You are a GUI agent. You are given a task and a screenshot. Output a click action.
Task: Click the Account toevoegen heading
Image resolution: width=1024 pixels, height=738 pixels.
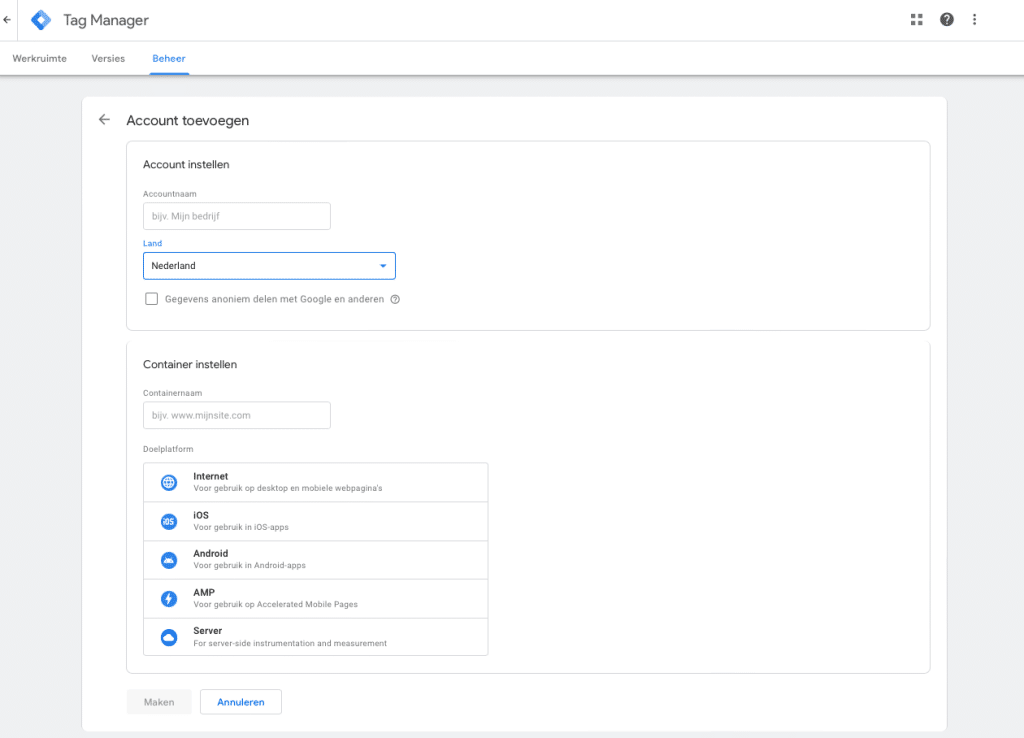pyautogui.click(x=187, y=120)
